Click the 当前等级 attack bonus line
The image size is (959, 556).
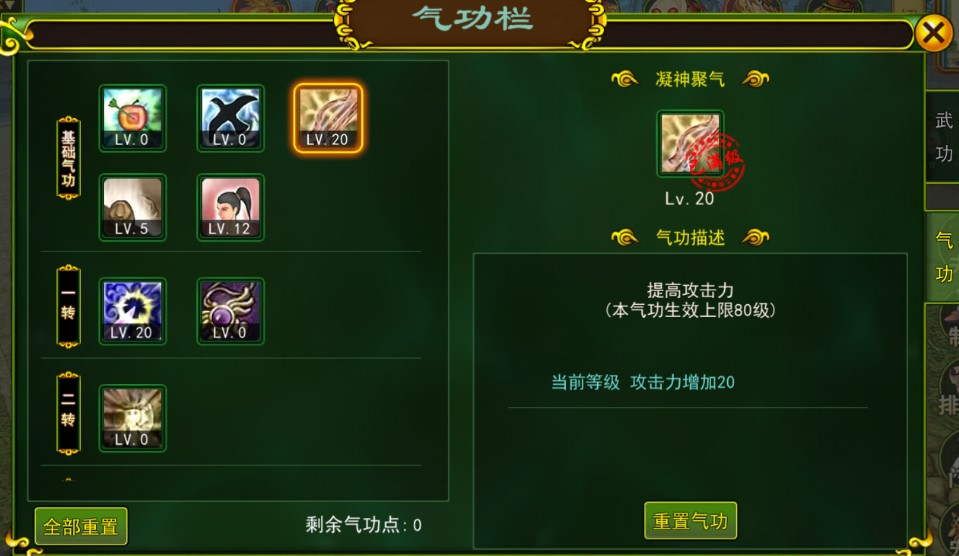643,382
